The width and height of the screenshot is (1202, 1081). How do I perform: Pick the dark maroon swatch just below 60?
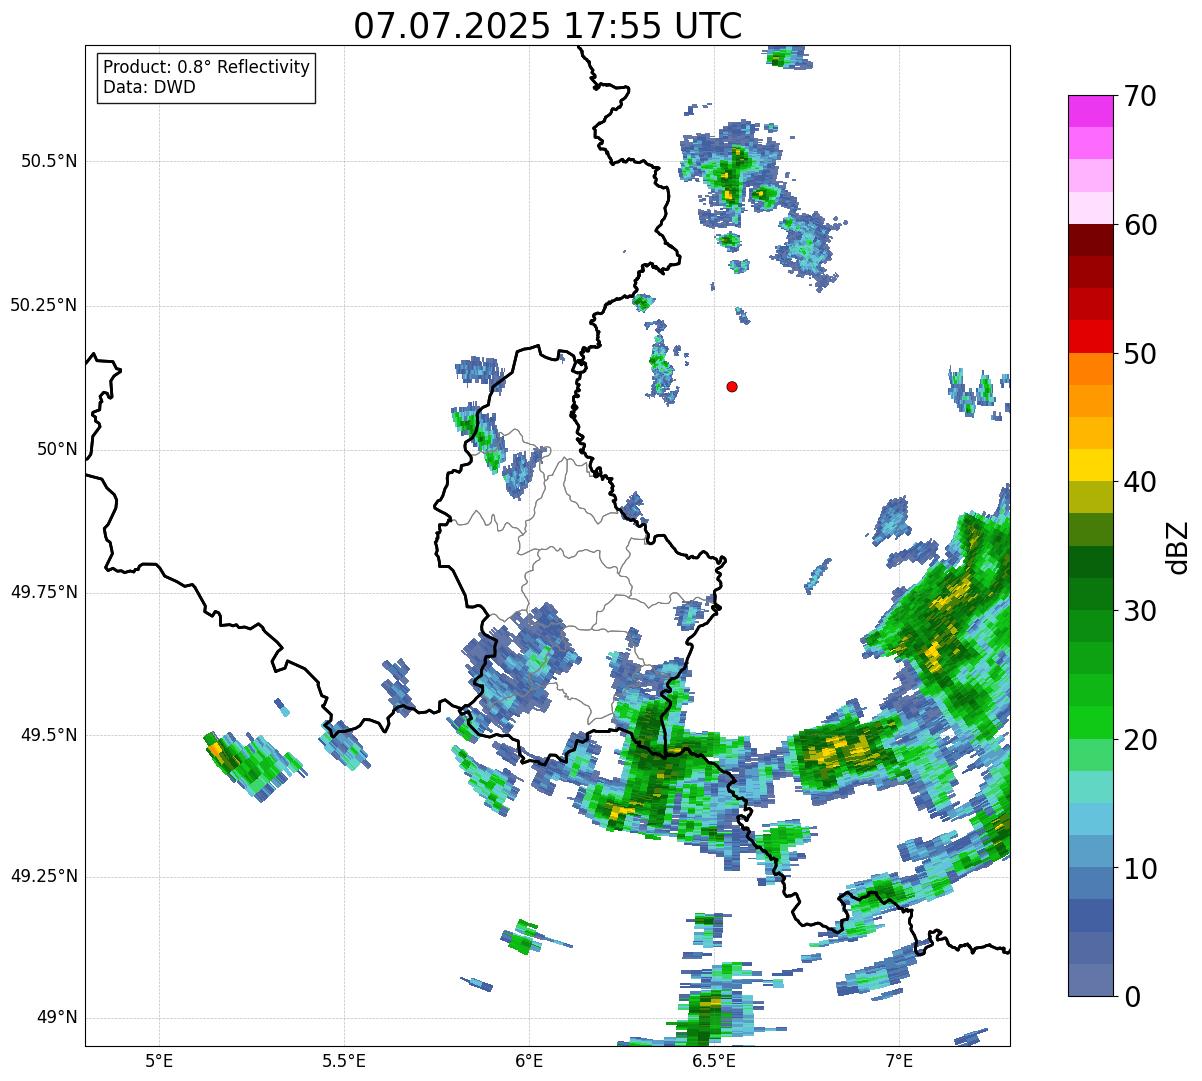click(1090, 240)
